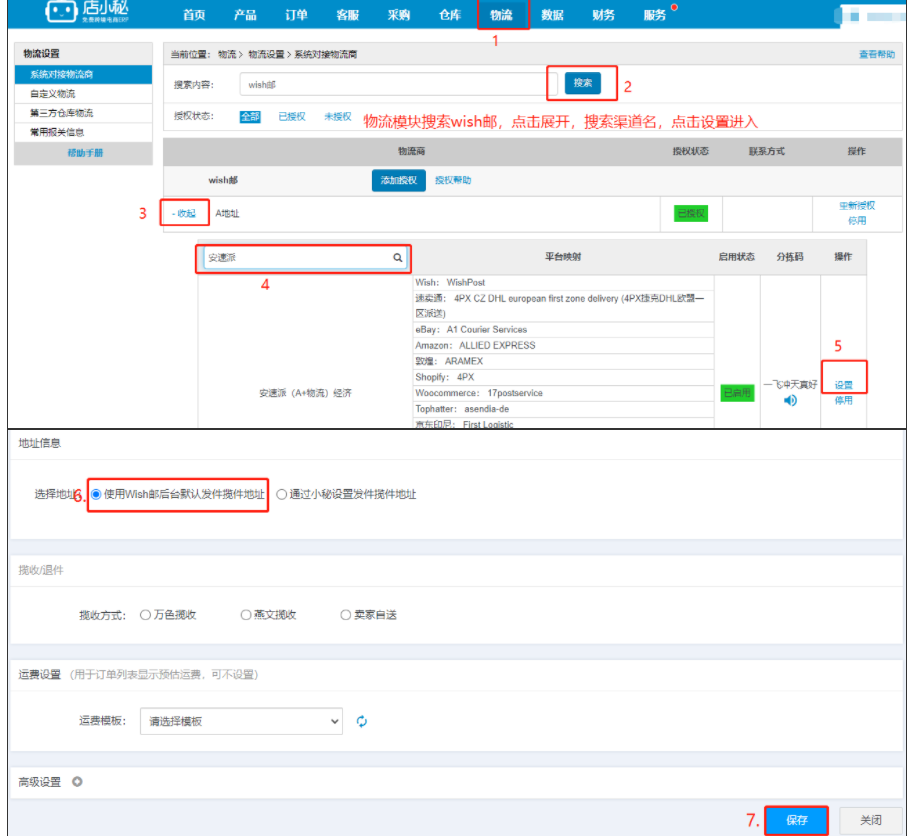
Task: Open 财务 in top navigation
Action: [x=603, y=15]
